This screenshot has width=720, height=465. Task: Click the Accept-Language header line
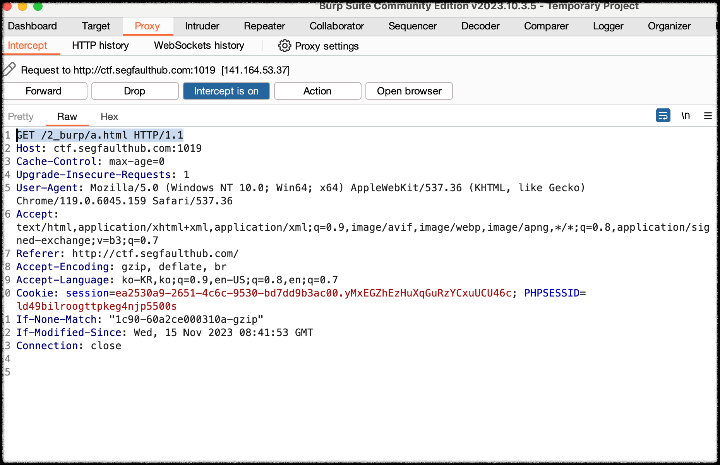177,280
